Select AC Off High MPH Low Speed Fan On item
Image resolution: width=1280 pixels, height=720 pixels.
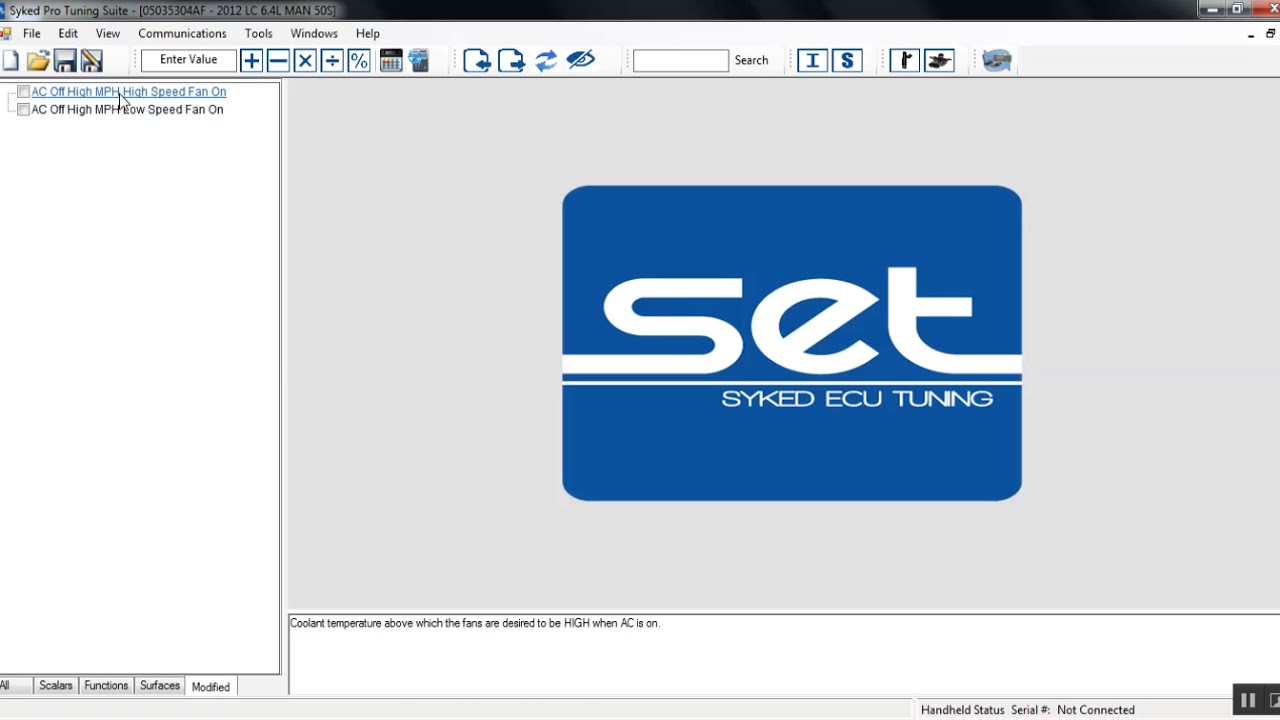127,110
